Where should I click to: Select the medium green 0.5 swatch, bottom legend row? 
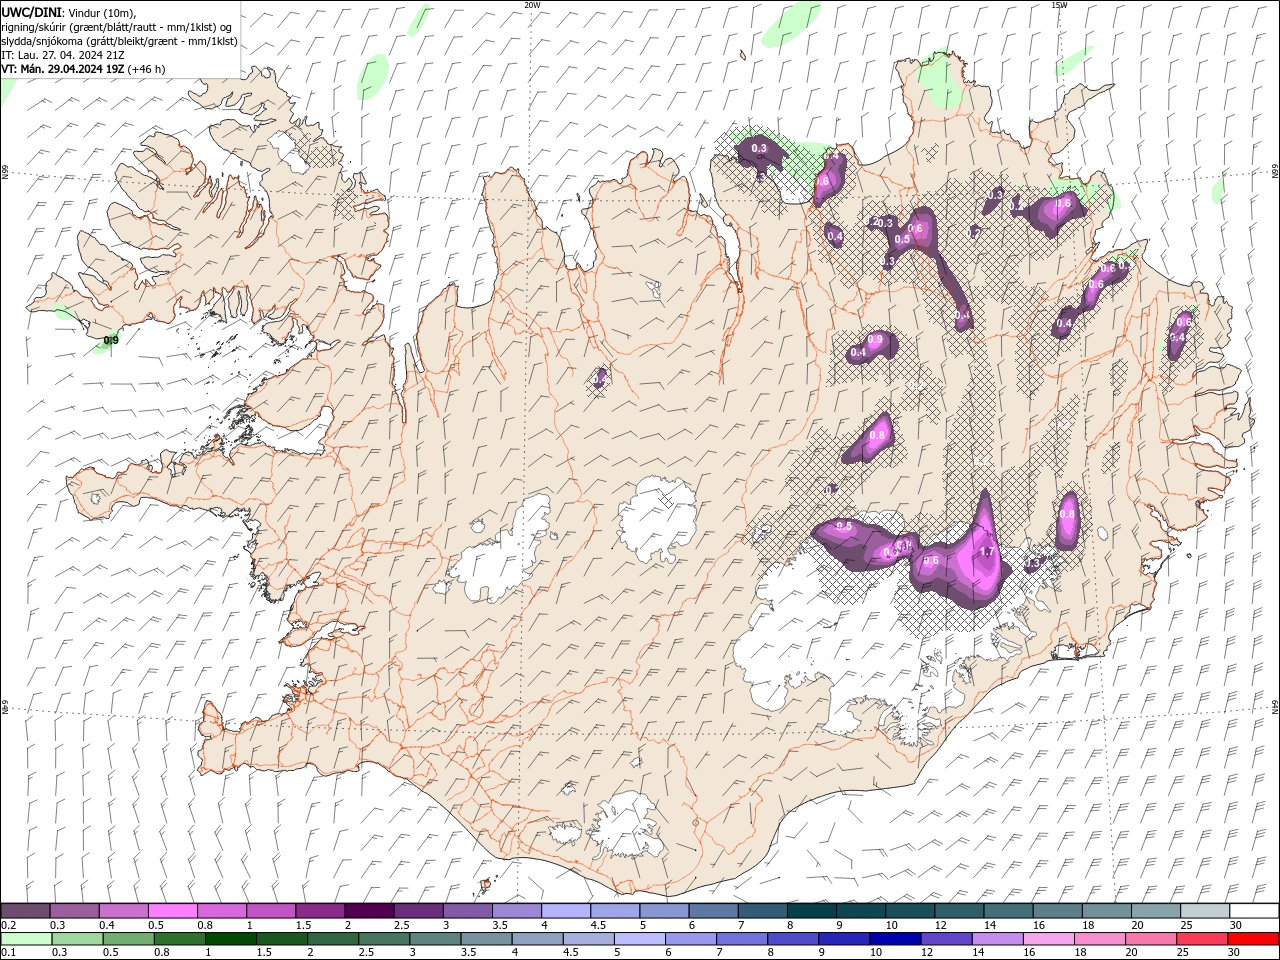coord(128,939)
